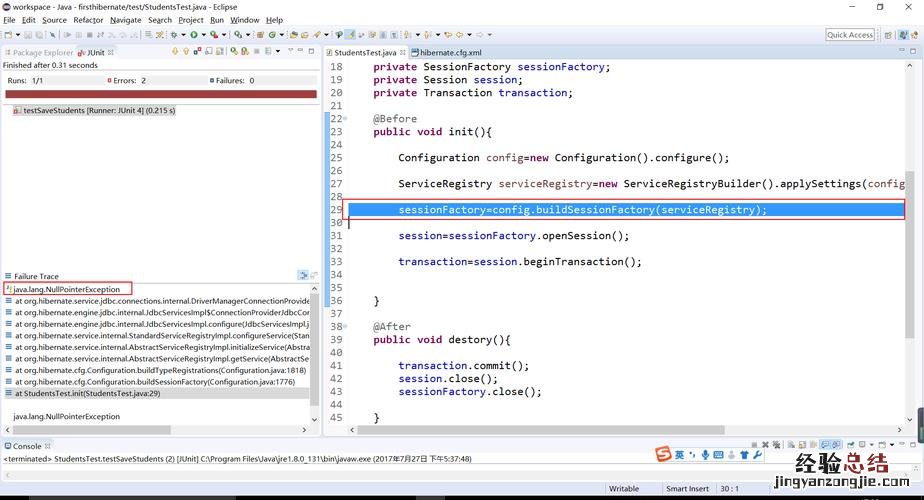Screen dimensions: 924x500
Task: Open the Refactor menu
Action: coord(88,20)
